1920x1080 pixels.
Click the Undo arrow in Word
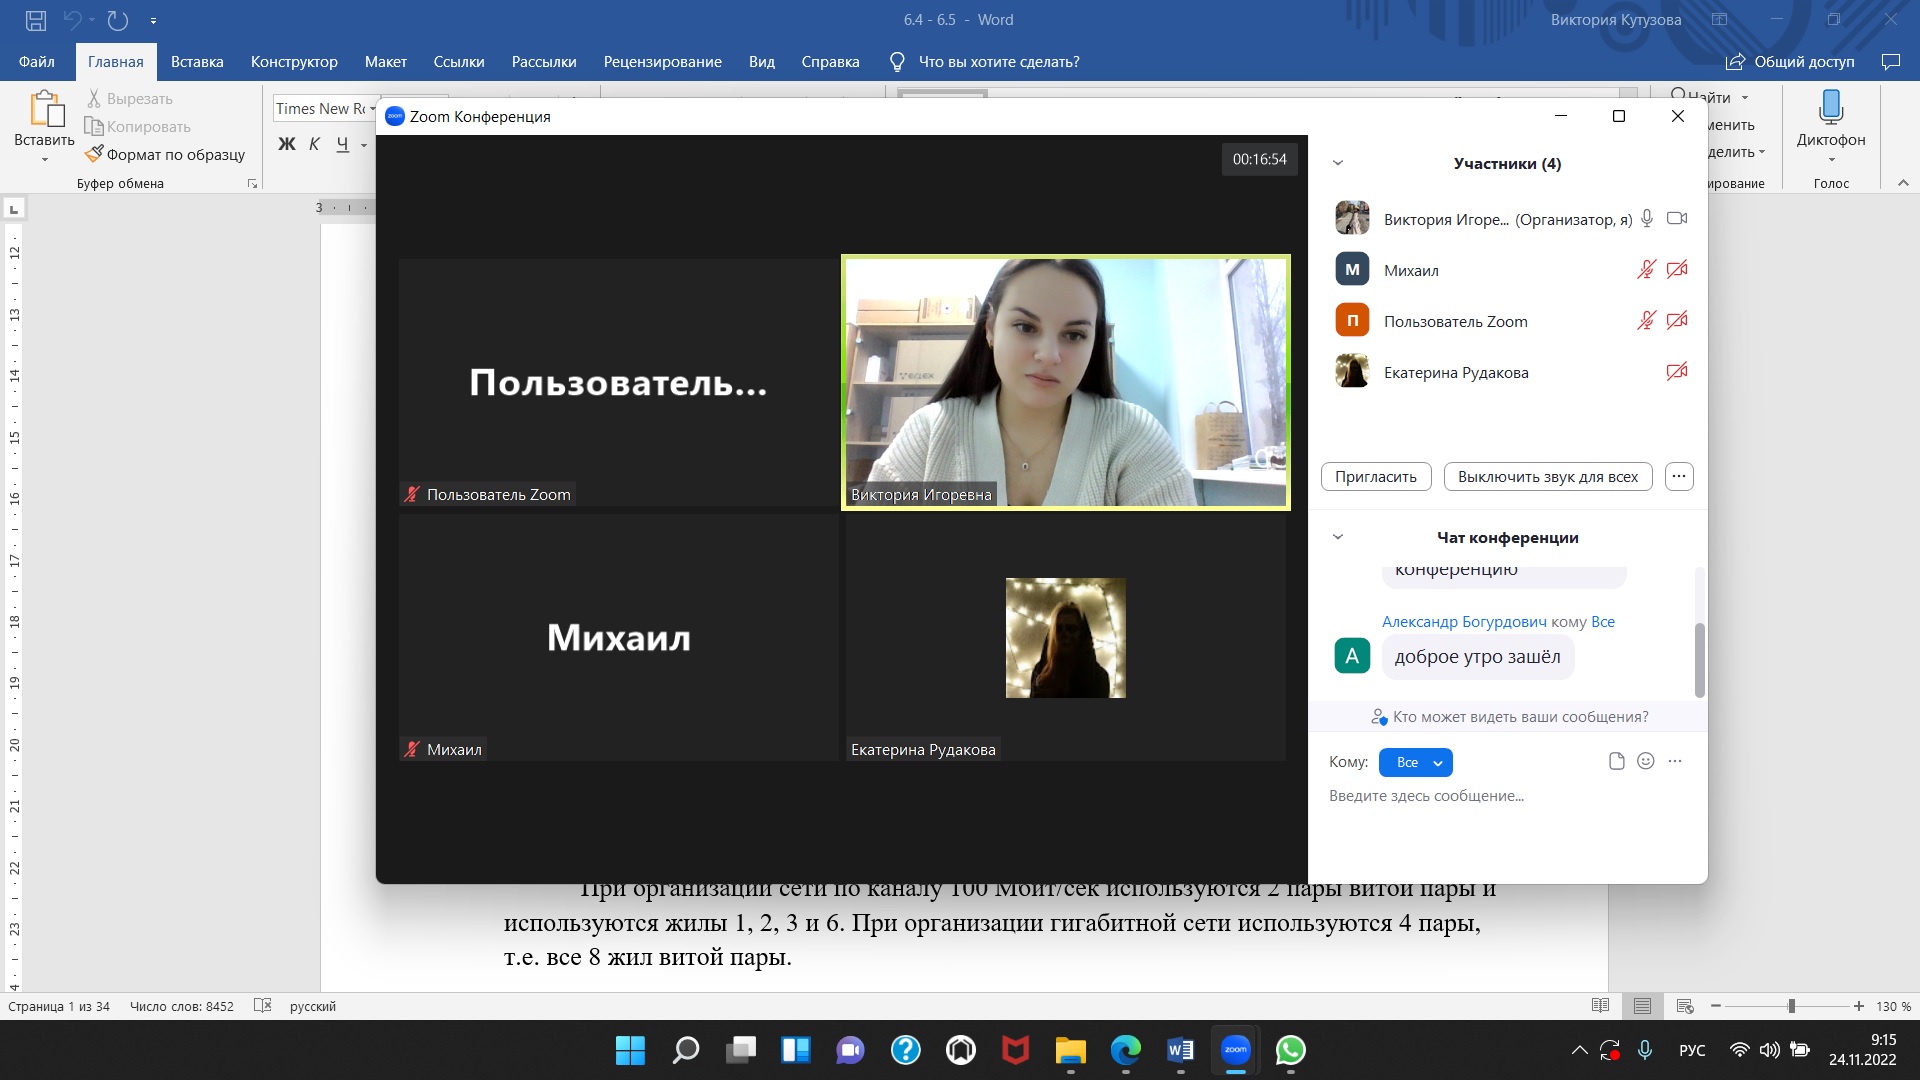(73, 20)
